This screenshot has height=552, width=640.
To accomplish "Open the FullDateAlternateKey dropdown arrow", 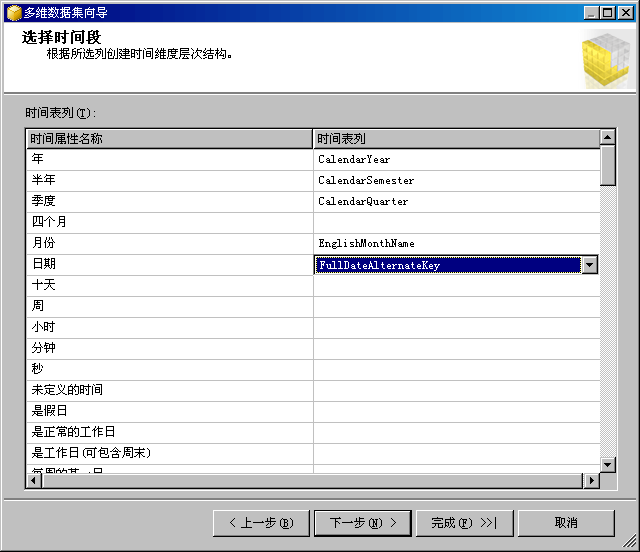I will click(589, 265).
